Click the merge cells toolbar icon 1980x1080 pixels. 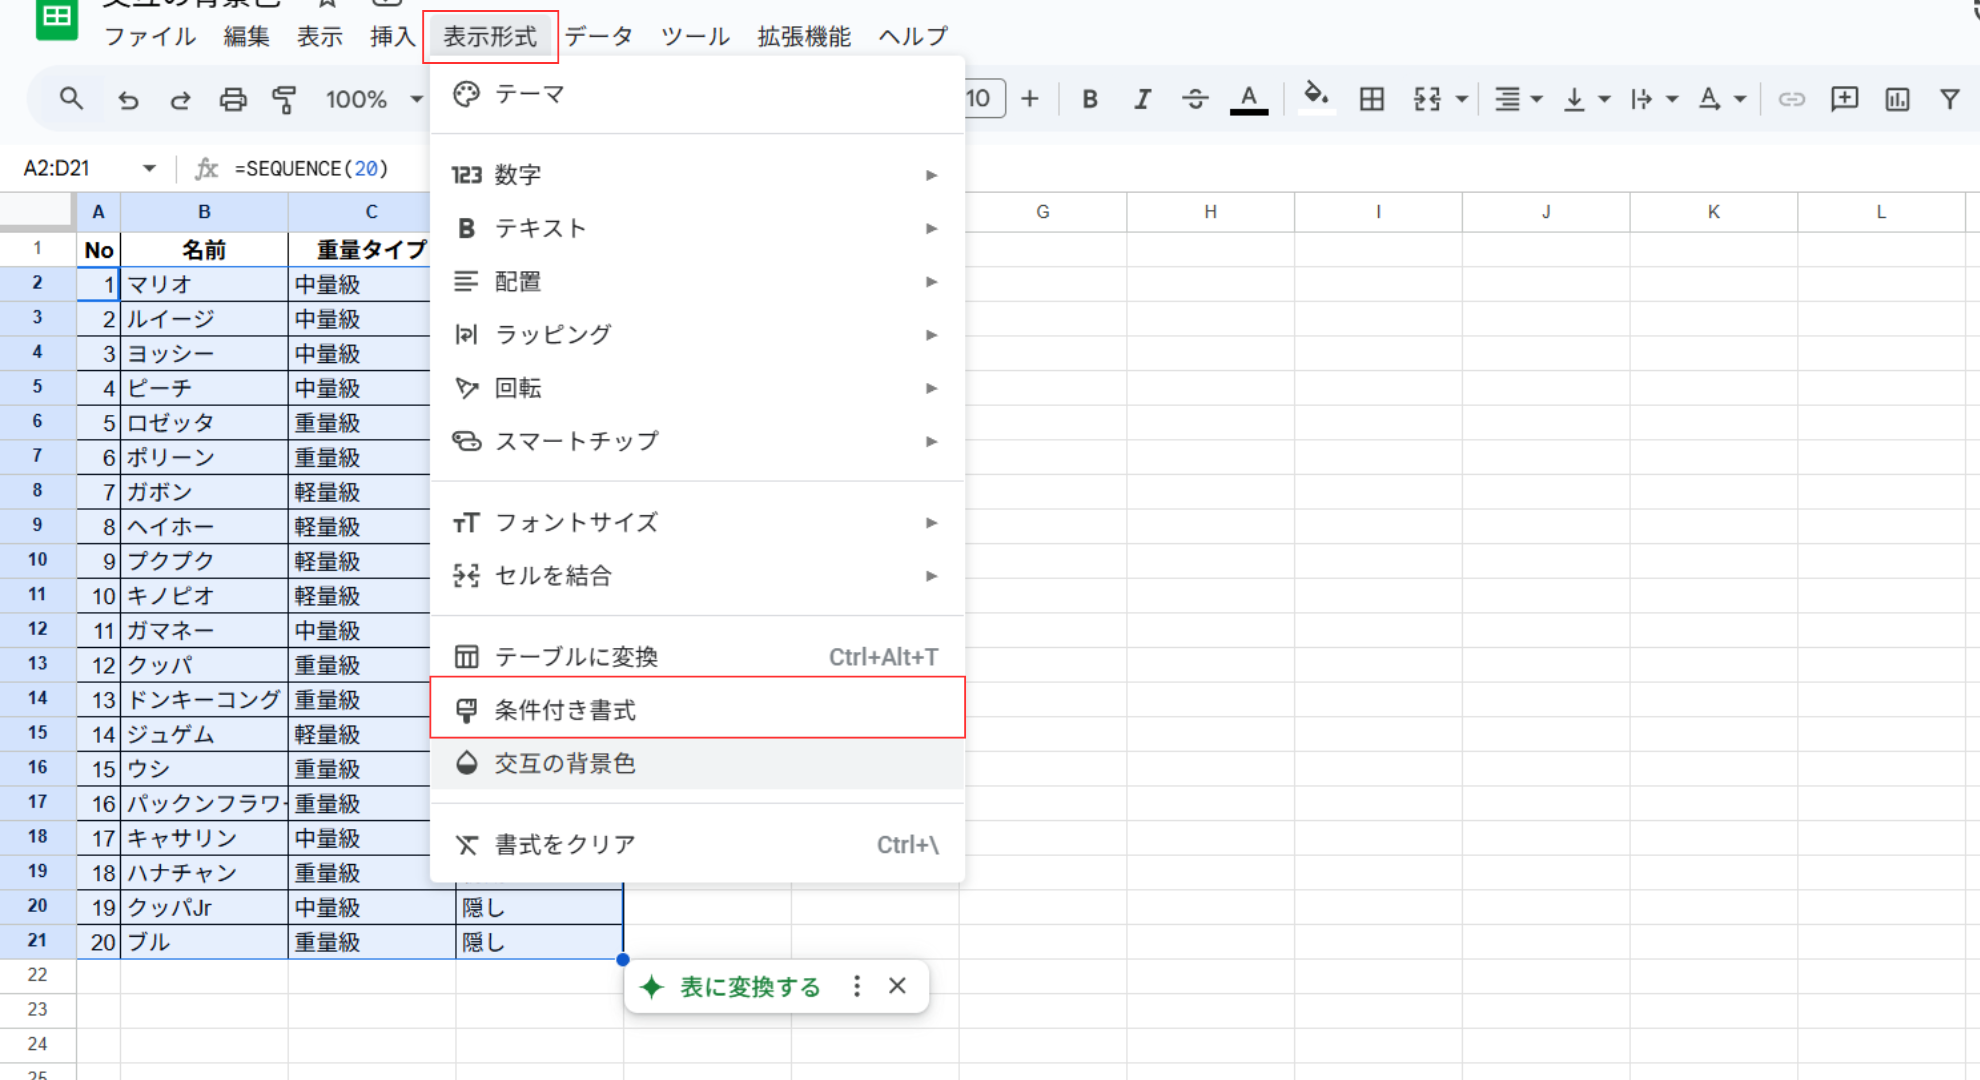click(x=1427, y=99)
